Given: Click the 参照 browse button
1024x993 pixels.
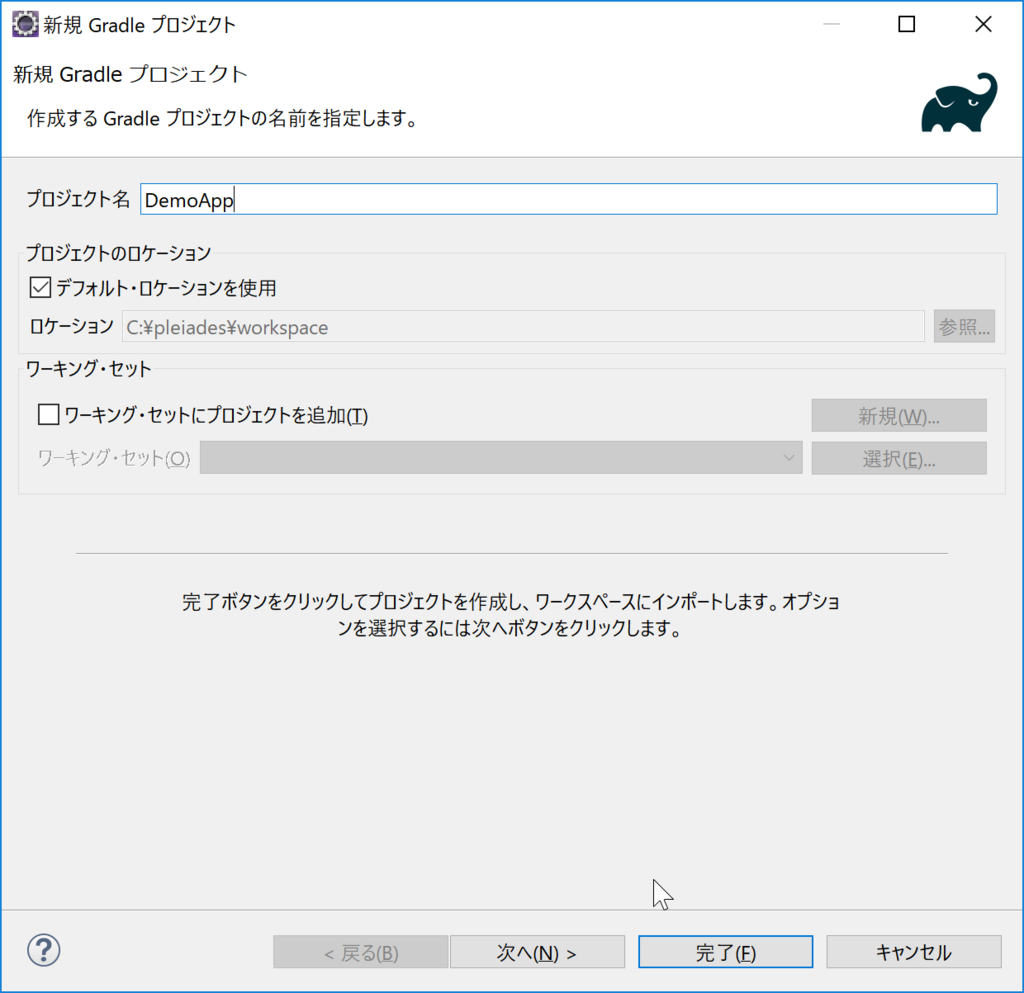Looking at the screenshot, I should (x=963, y=325).
